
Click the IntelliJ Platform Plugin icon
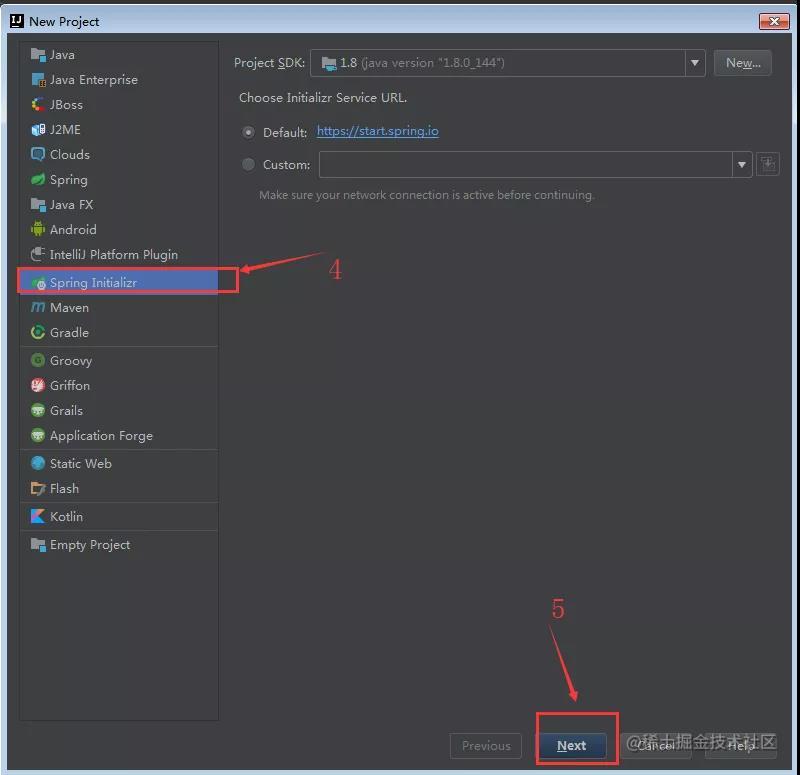38,254
